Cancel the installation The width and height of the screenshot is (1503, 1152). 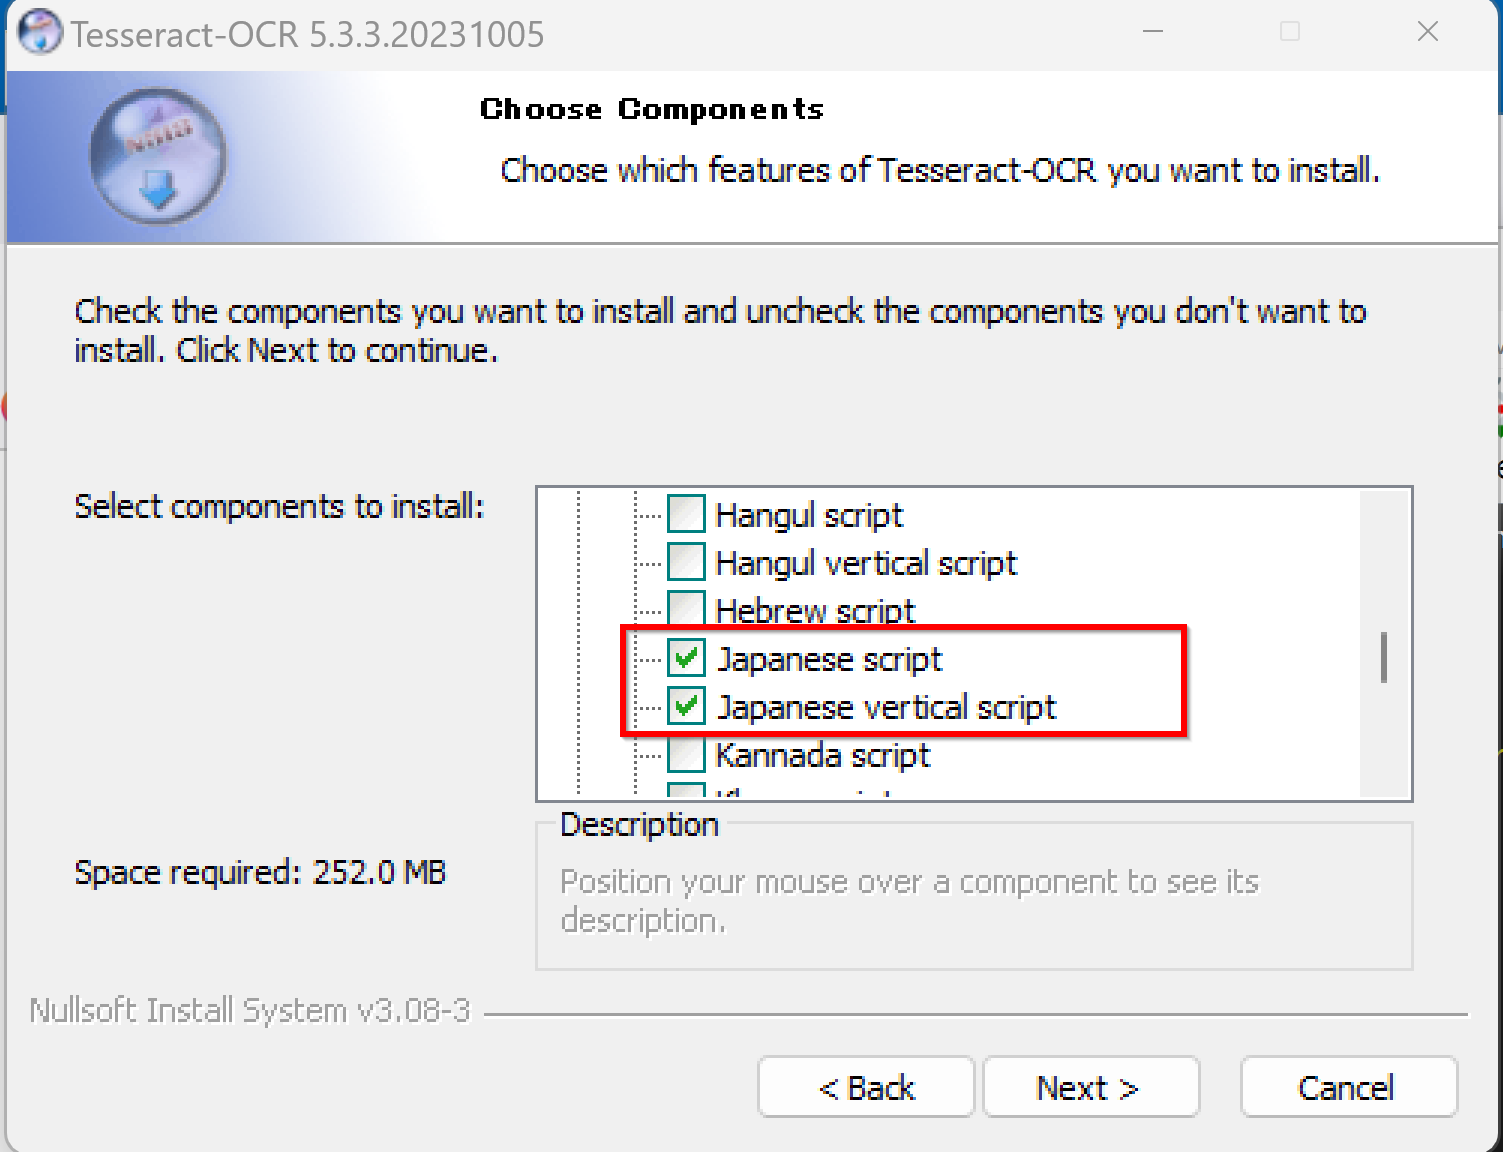(1349, 1087)
